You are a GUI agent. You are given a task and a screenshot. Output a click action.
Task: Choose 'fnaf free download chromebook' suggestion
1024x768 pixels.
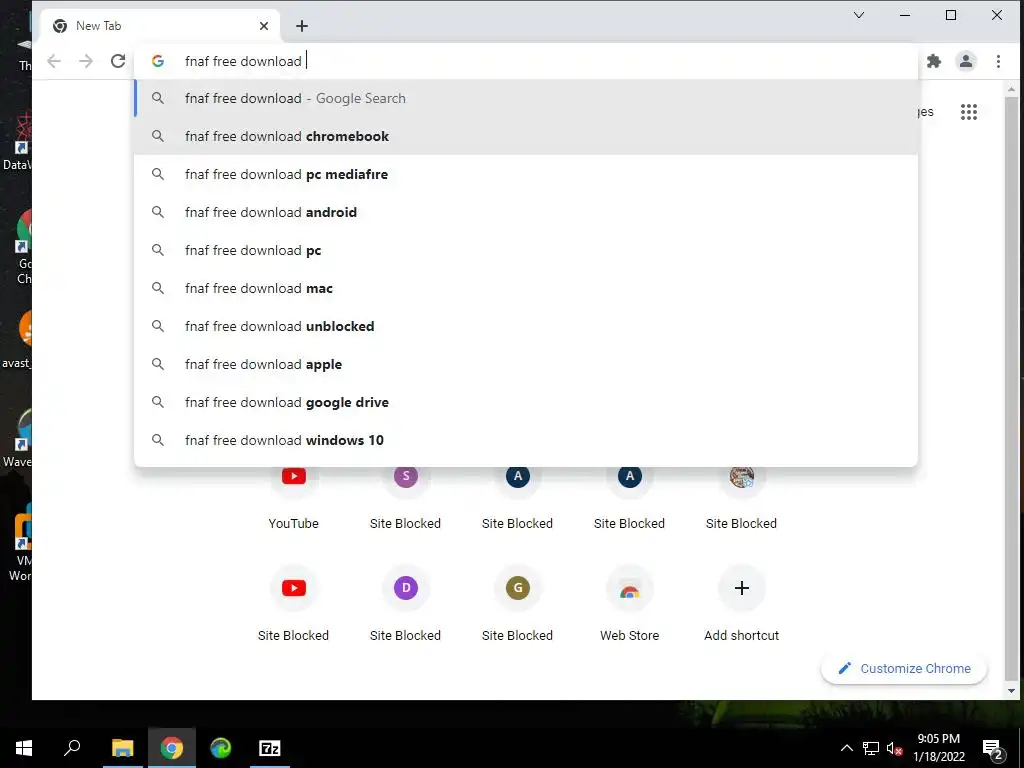point(526,136)
